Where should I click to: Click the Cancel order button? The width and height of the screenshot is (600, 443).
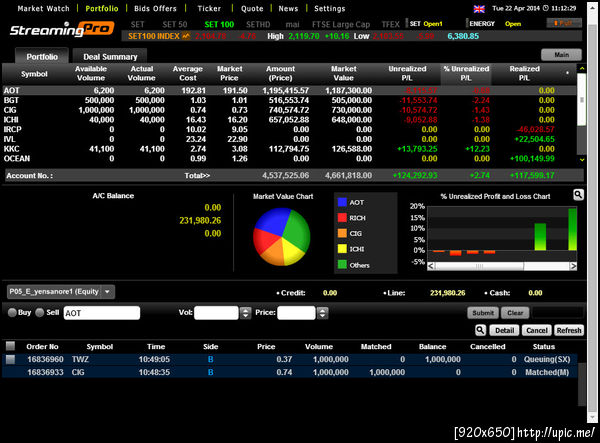point(536,330)
